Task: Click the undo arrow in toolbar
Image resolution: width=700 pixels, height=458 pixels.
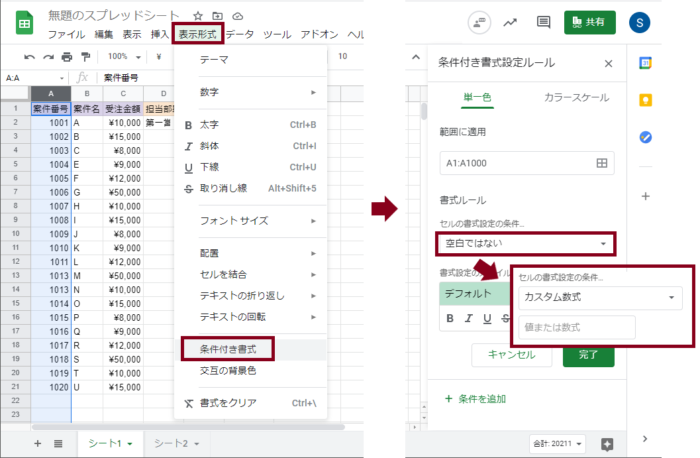Action: (29, 57)
